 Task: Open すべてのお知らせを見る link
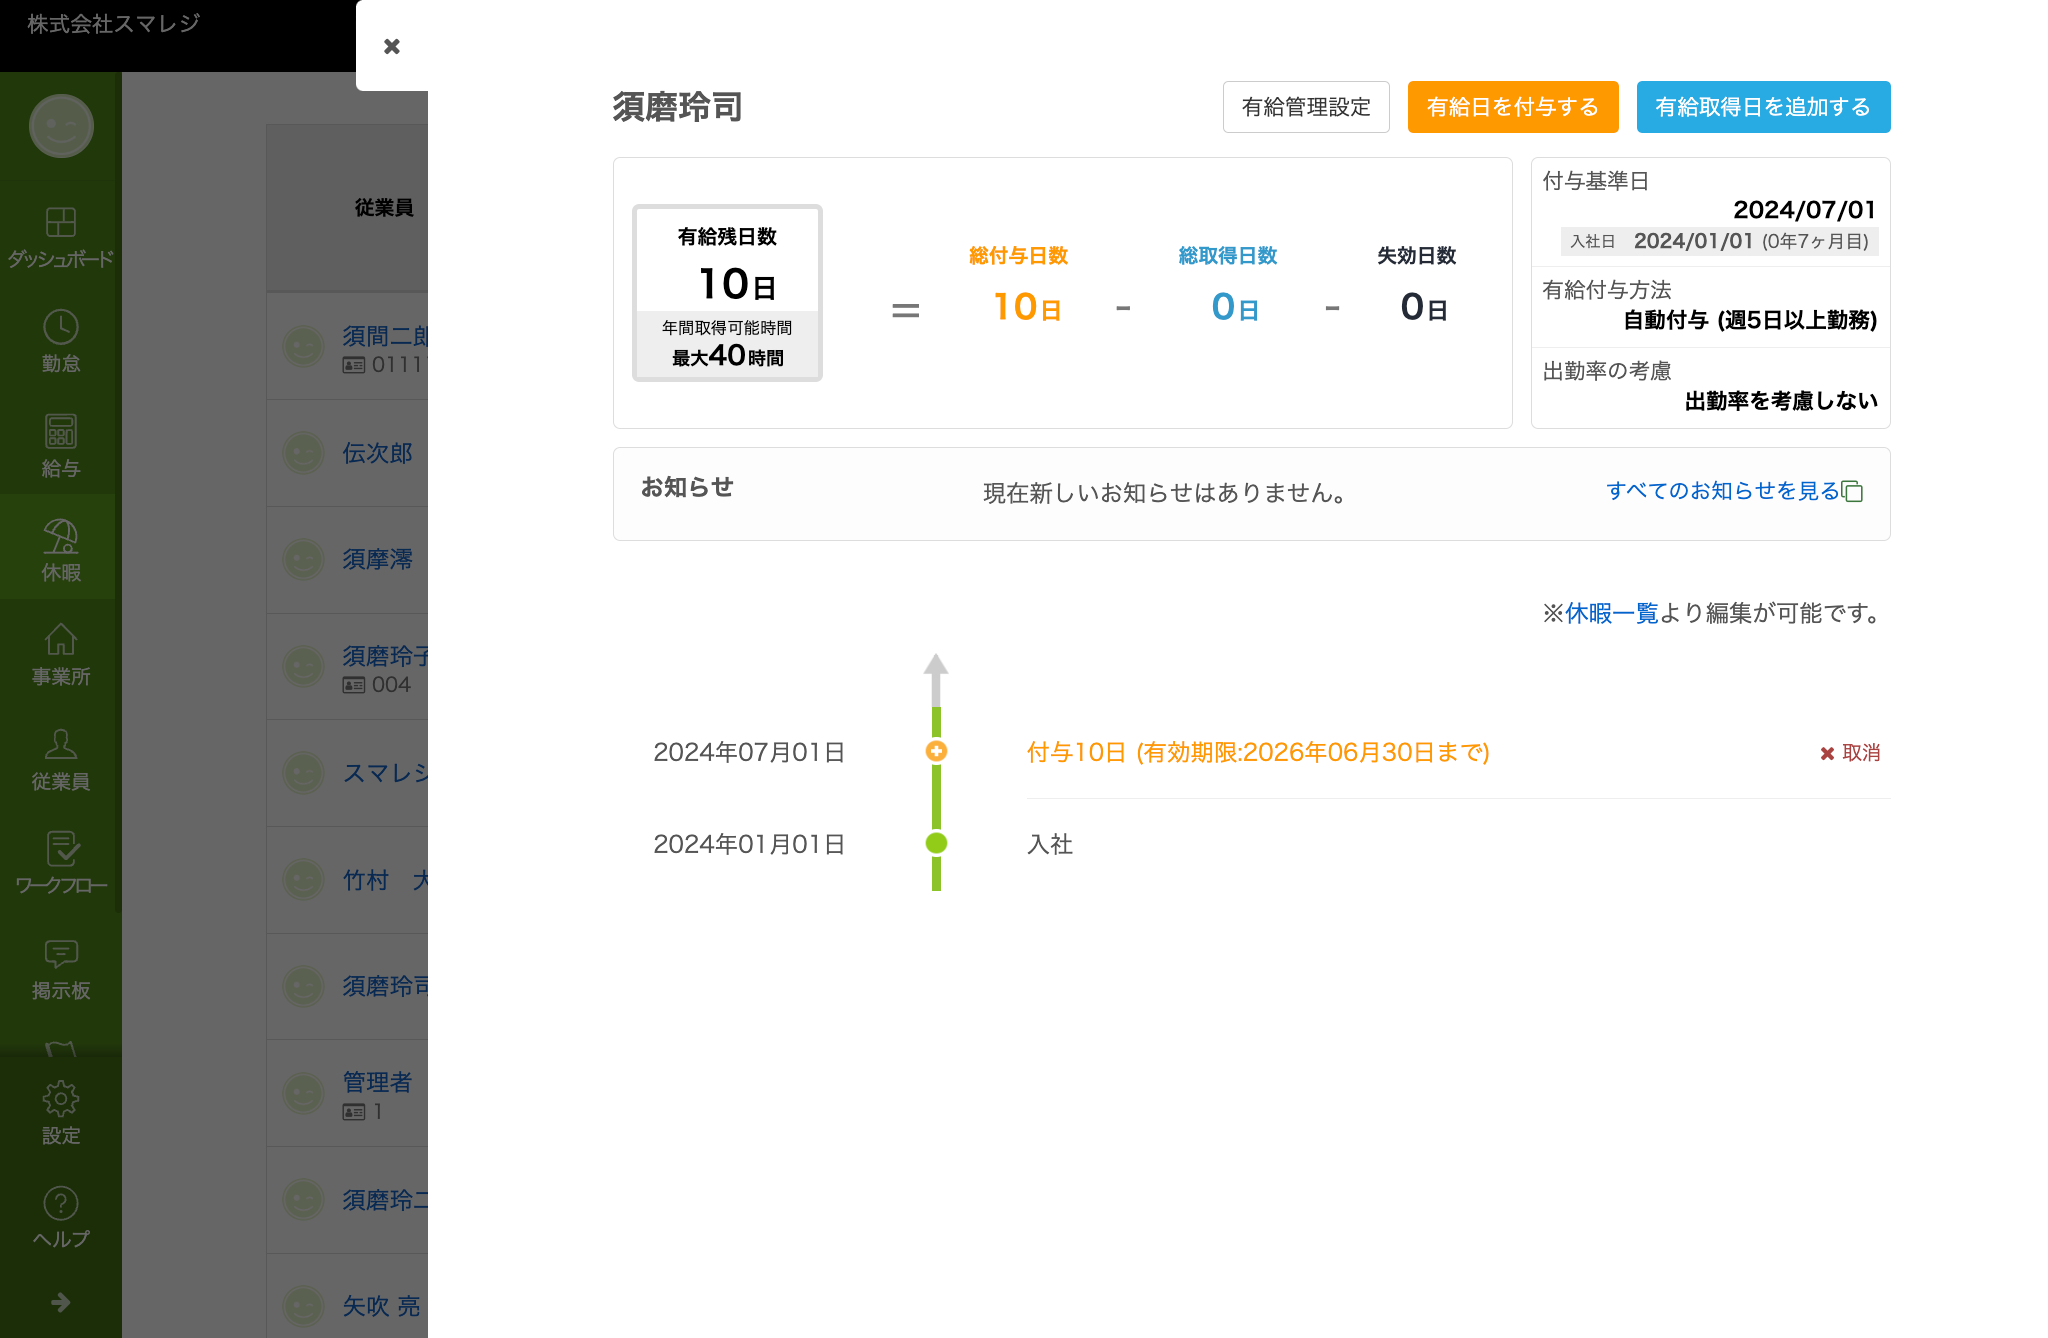1722,491
